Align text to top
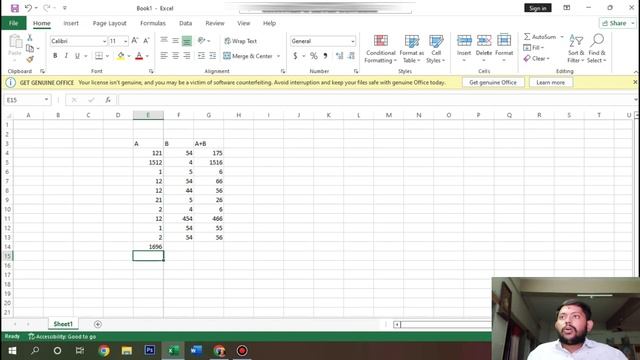640x360 pixels. 164,40
